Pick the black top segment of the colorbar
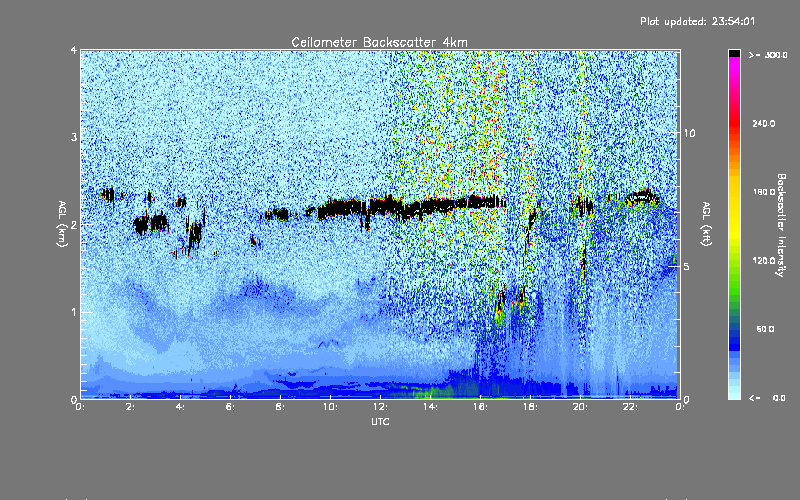Image resolution: width=800 pixels, height=500 pixels. pyautogui.click(x=734, y=53)
